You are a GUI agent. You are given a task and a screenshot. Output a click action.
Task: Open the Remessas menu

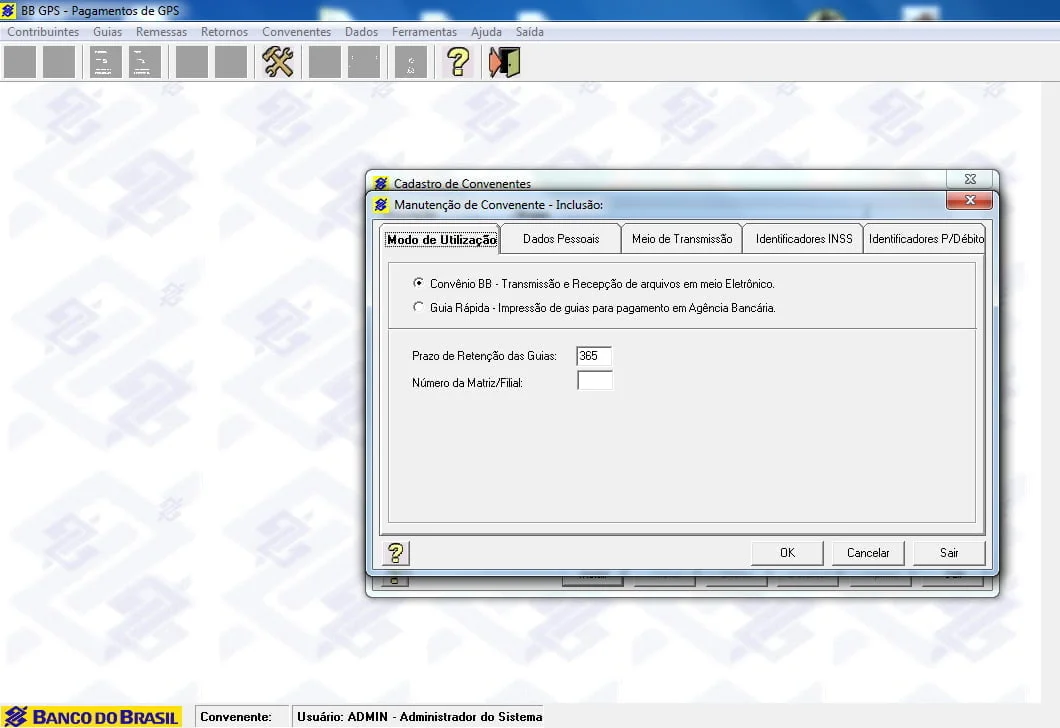(161, 32)
